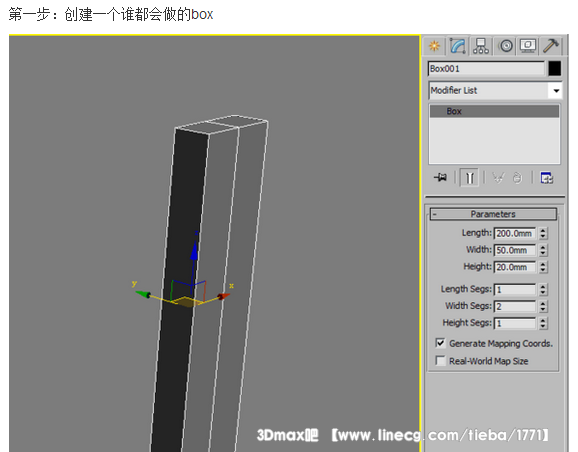Click the Length Segs field
Screen dimensions: 578x452
pyautogui.click(x=515, y=290)
